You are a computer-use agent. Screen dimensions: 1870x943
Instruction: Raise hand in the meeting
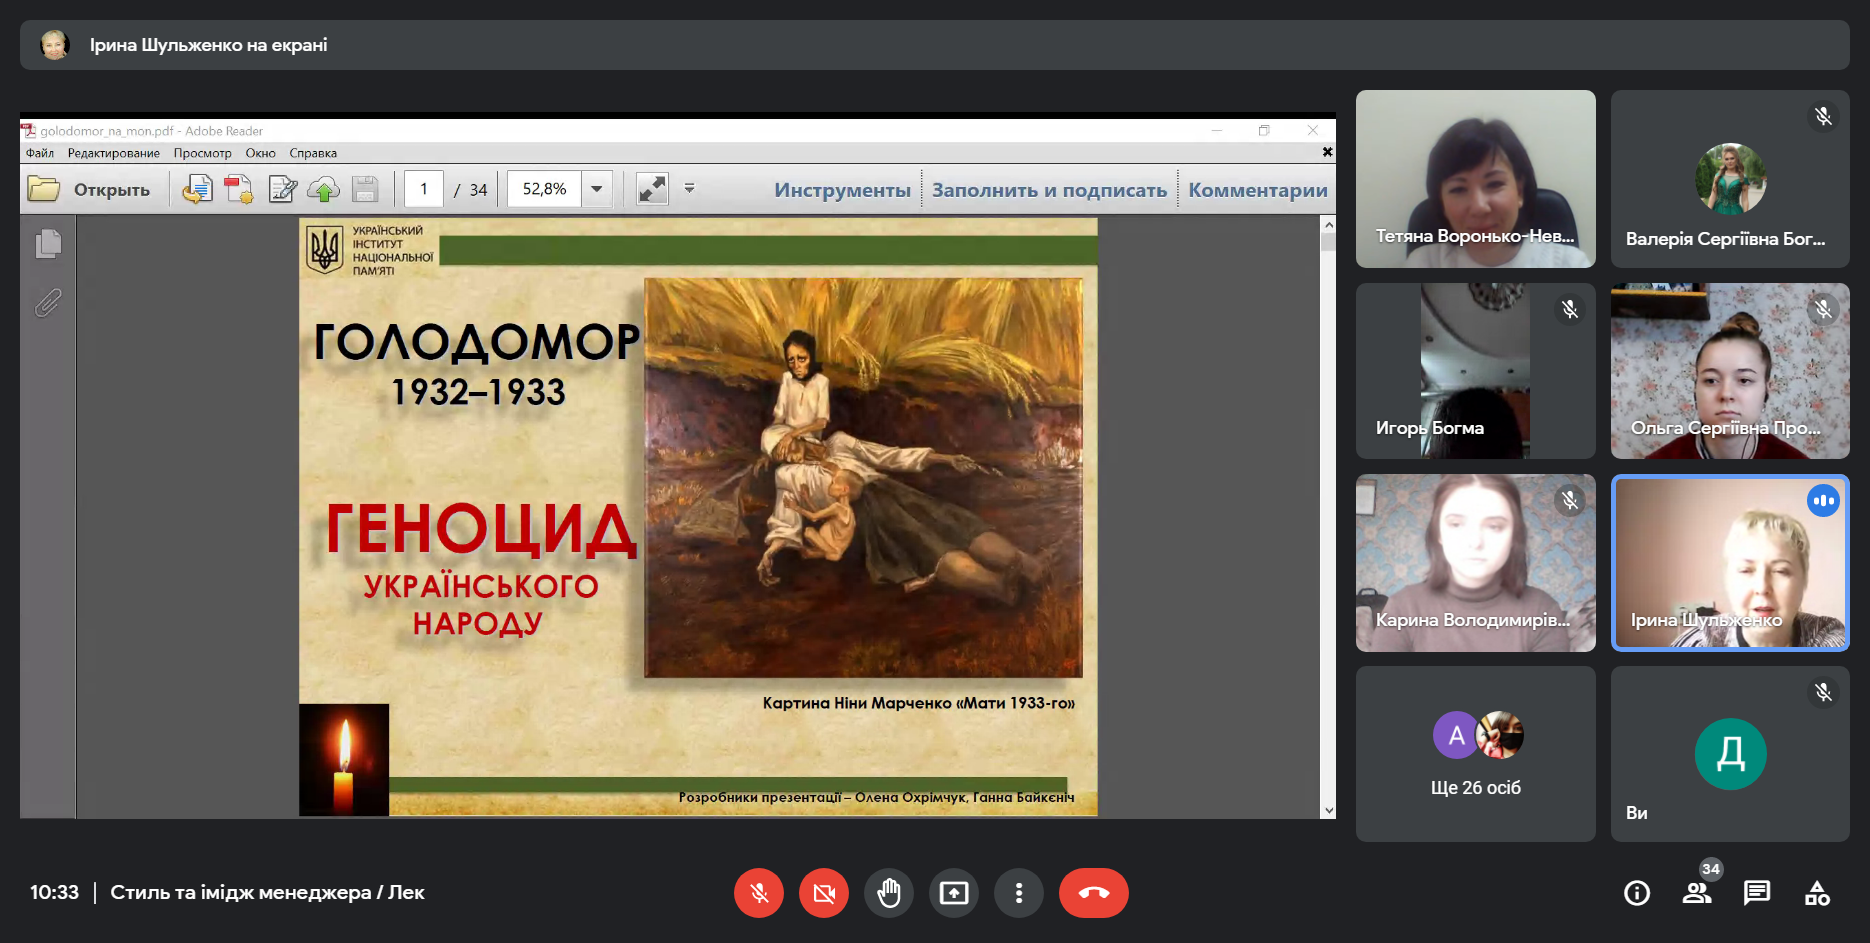pyautogui.click(x=889, y=893)
